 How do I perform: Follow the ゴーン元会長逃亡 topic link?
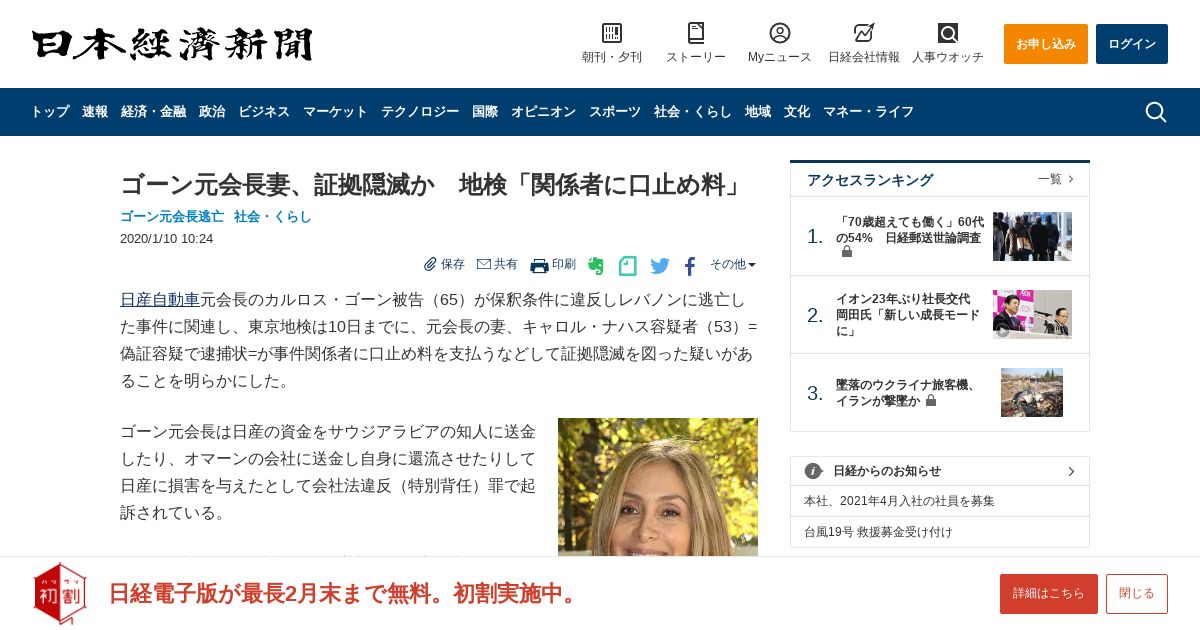point(172,216)
